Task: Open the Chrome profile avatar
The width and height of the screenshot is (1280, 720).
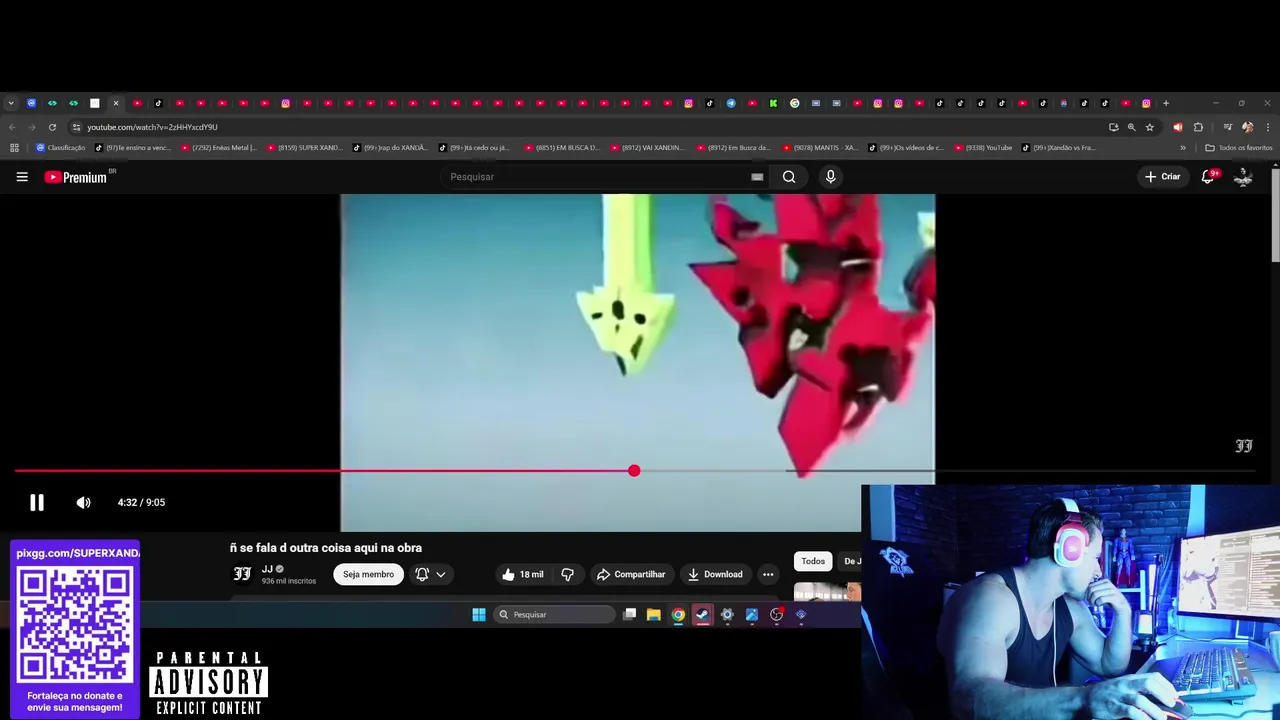Action: [x=1247, y=127]
